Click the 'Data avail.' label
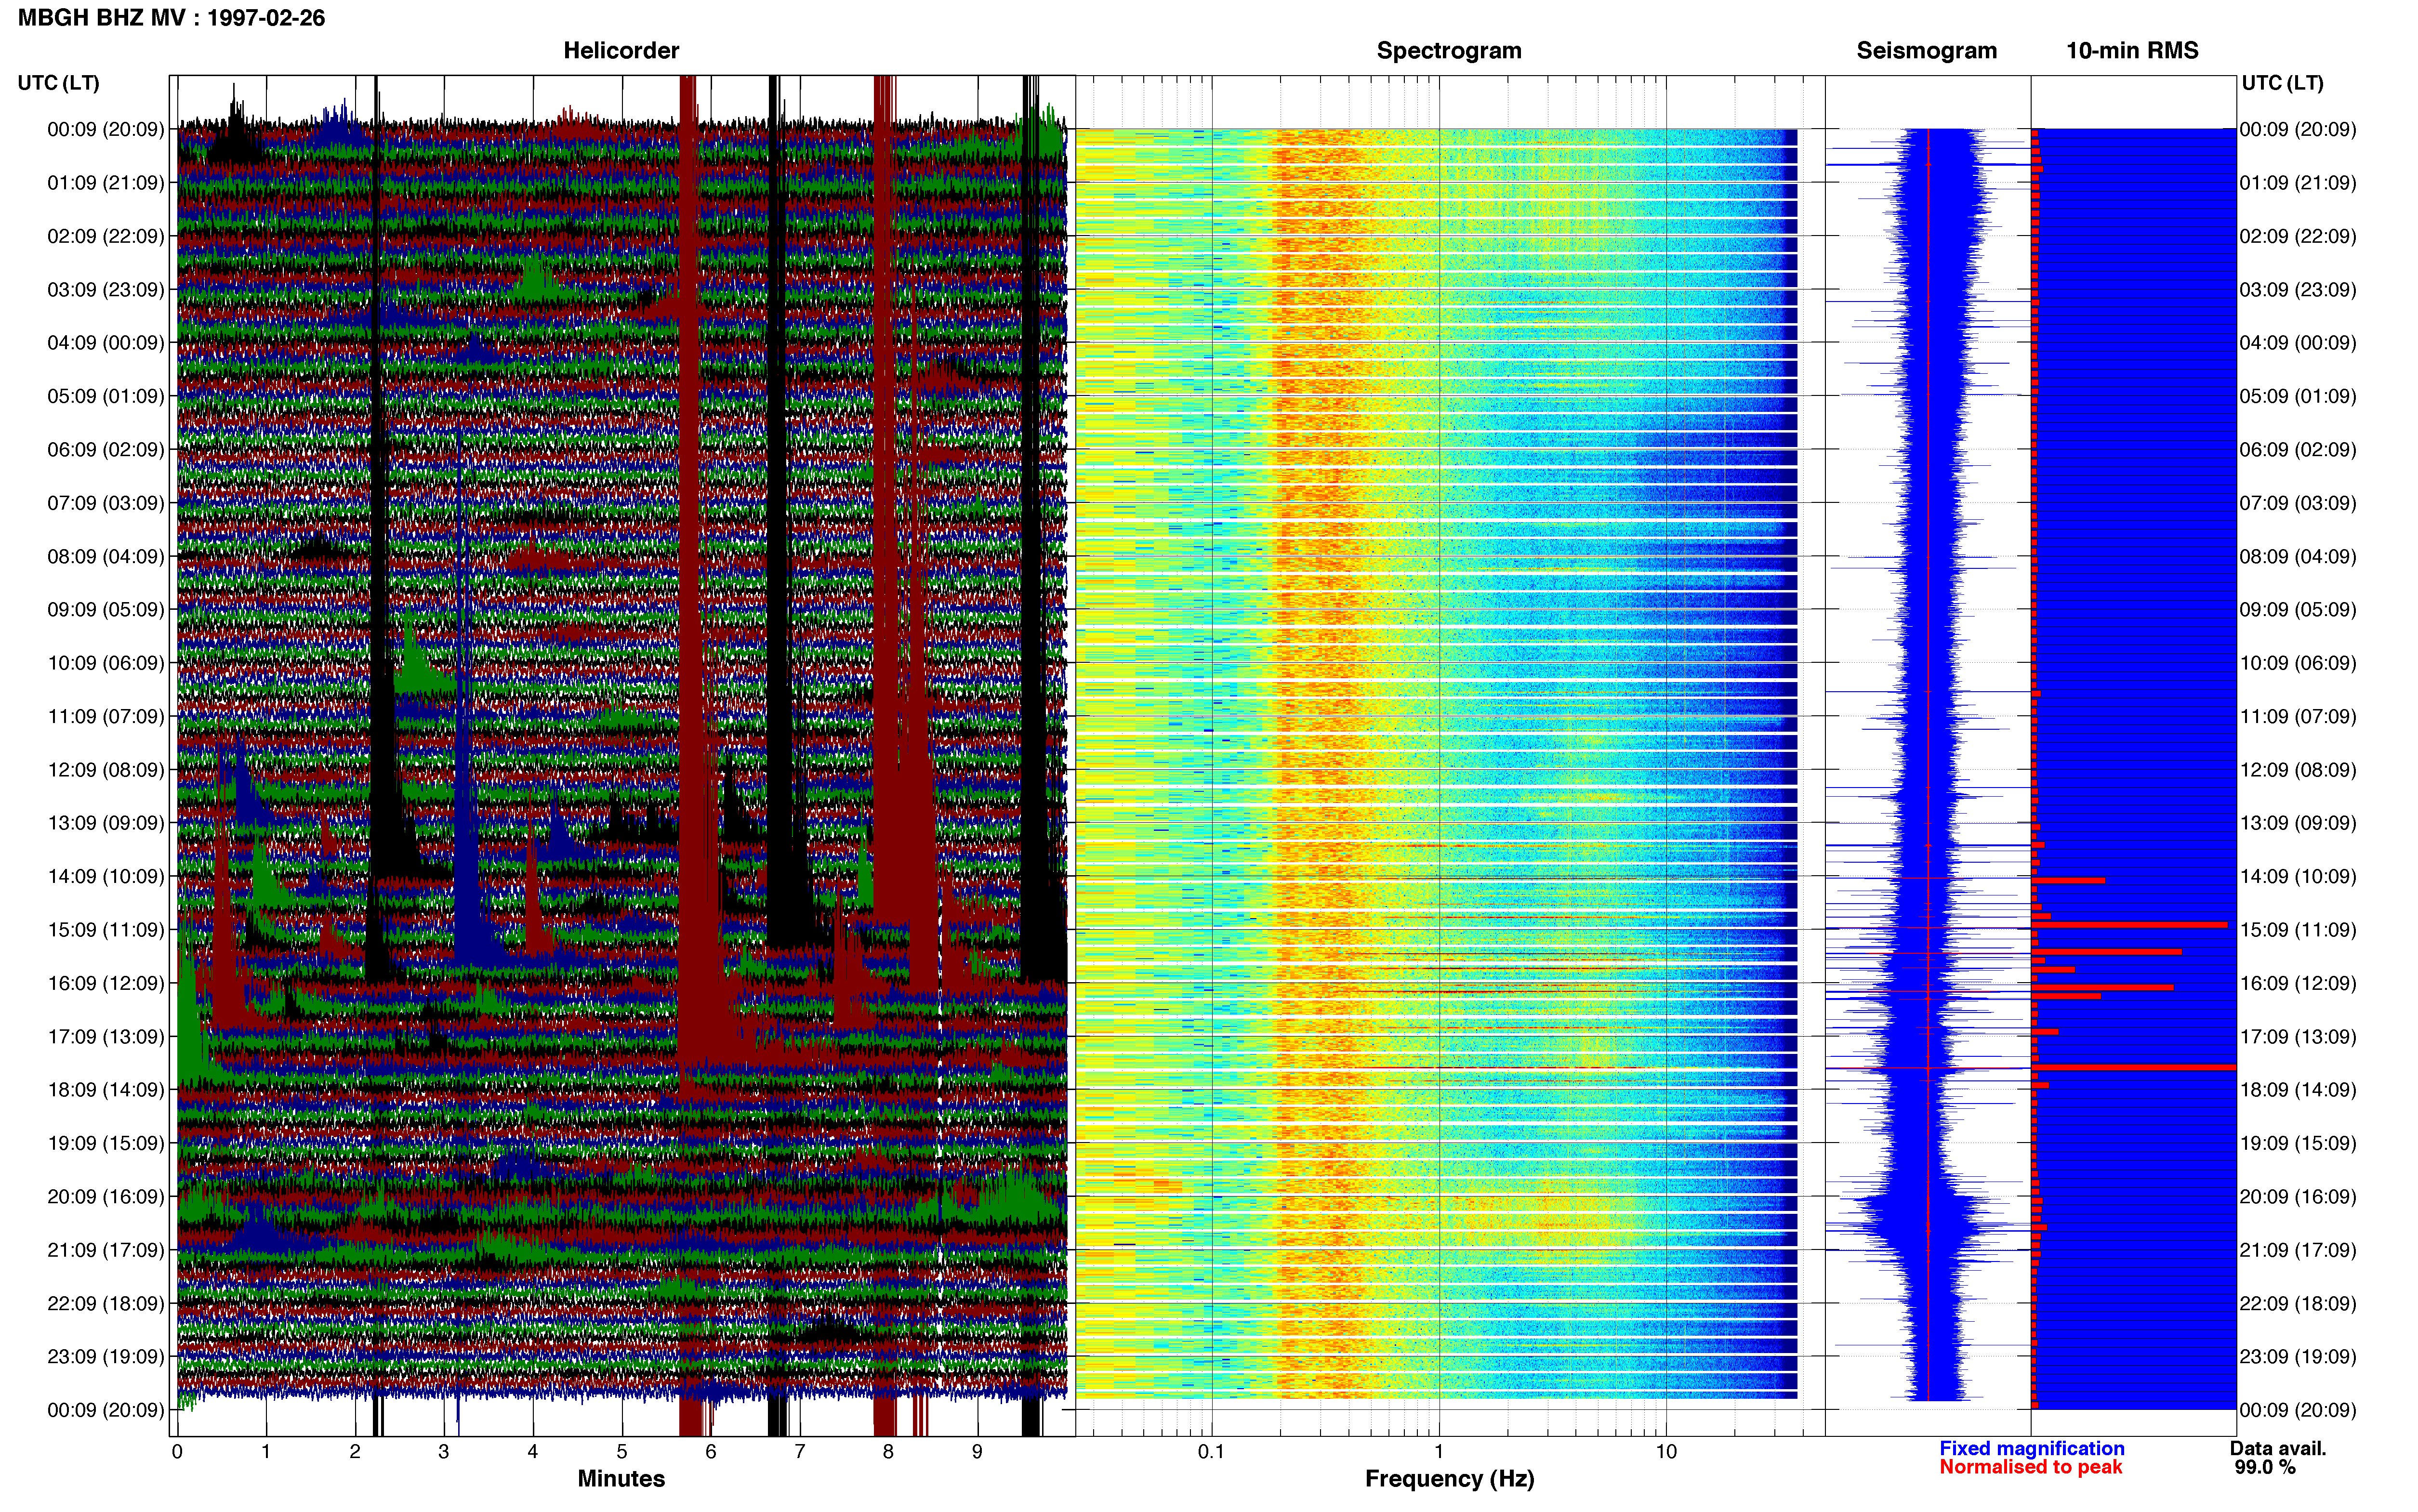This screenshot has width=2418, height=1512. 2278,1448
